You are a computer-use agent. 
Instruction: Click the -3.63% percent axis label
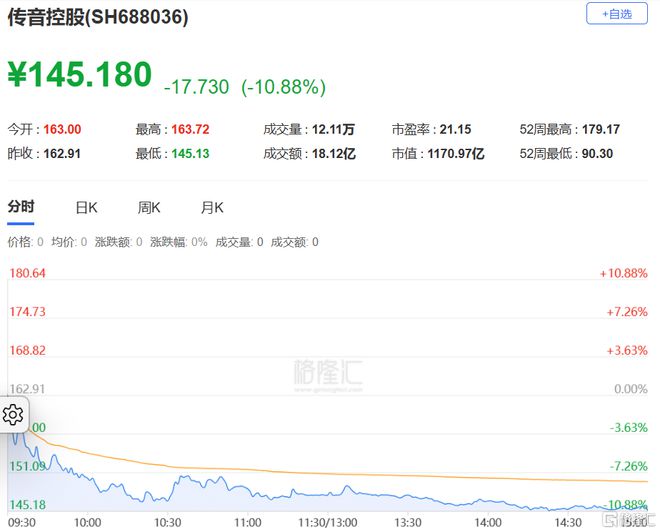point(629,428)
